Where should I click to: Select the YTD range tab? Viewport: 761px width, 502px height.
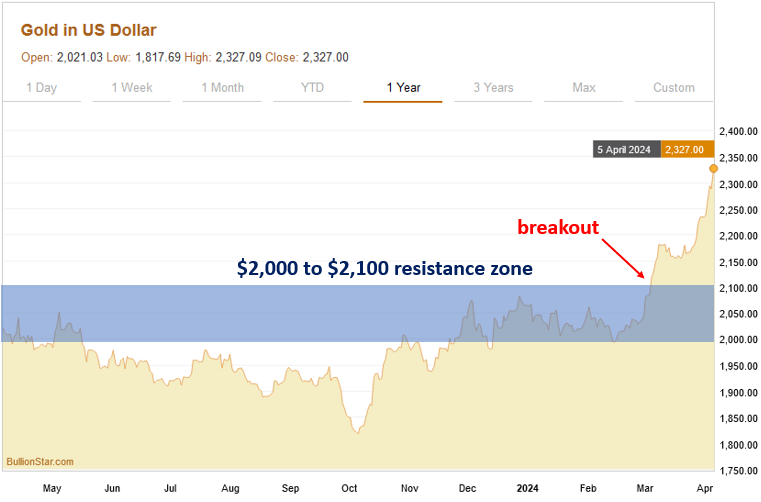tap(312, 88)
